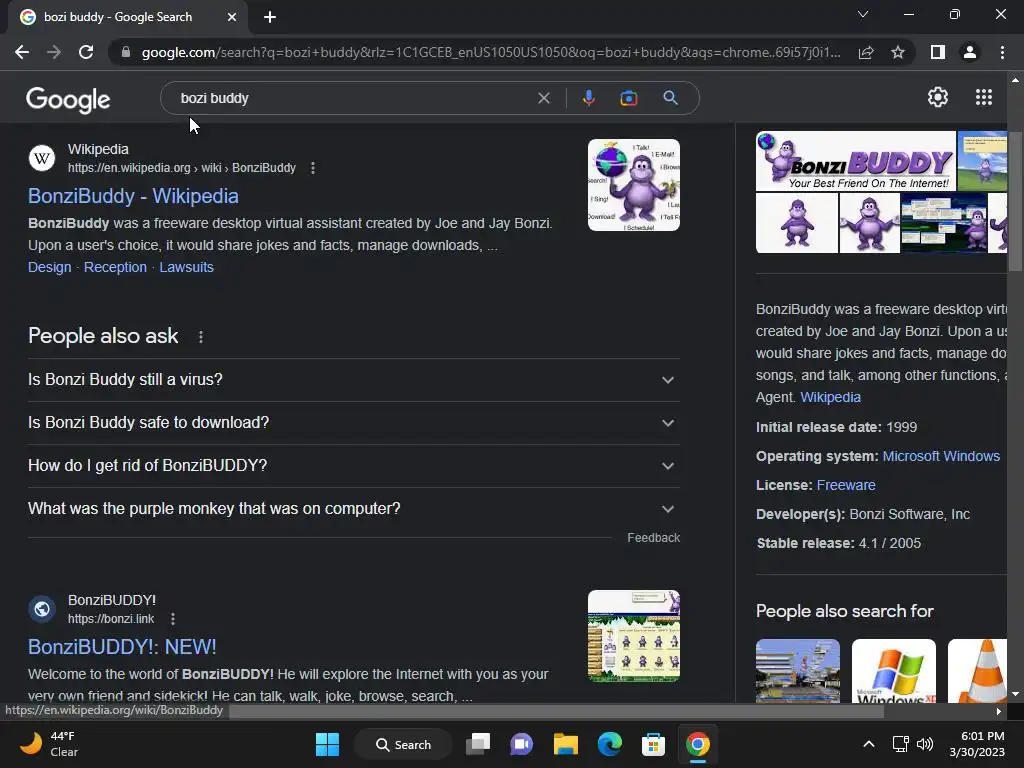Click the horizontal scrollbar at the page bottom
This screenshot has width=1024, height=768.
click(x=555, y=712)
